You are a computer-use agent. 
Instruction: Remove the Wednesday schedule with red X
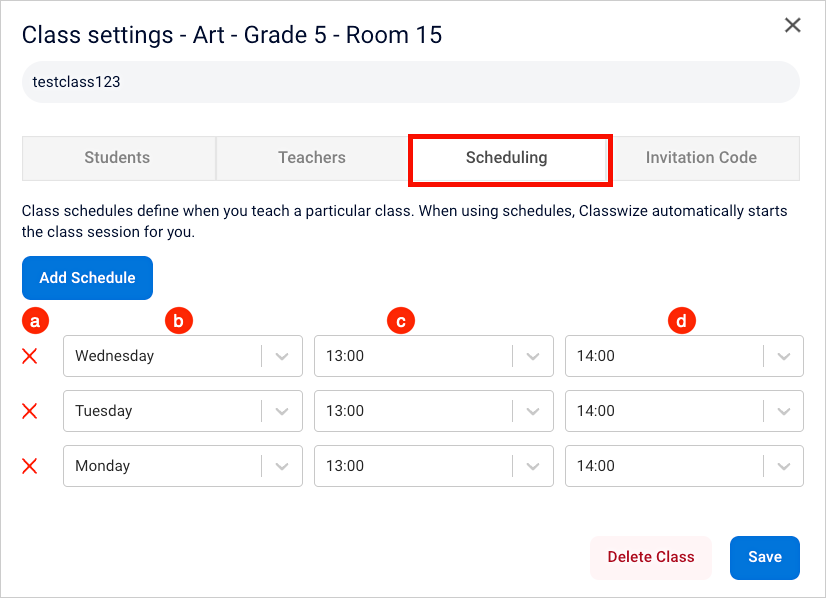30,356
